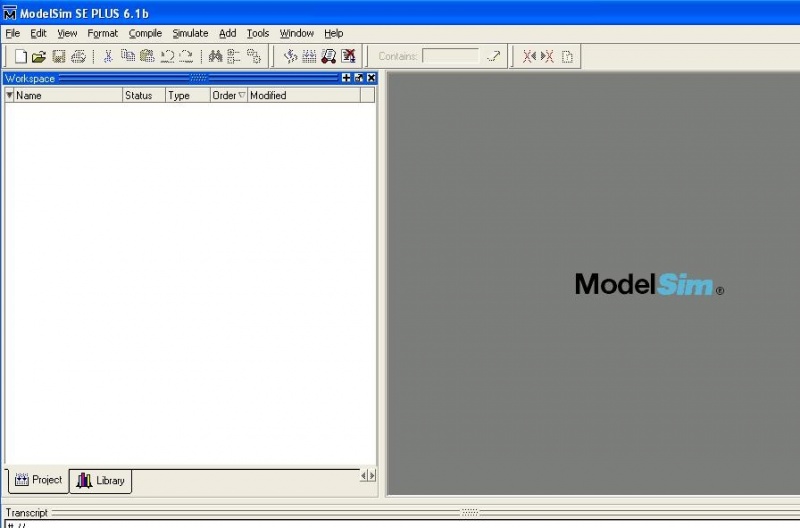This screenshot has width=800, height=528.
Task: Click the Compile toolbar icon
Action: pos(291,57)
